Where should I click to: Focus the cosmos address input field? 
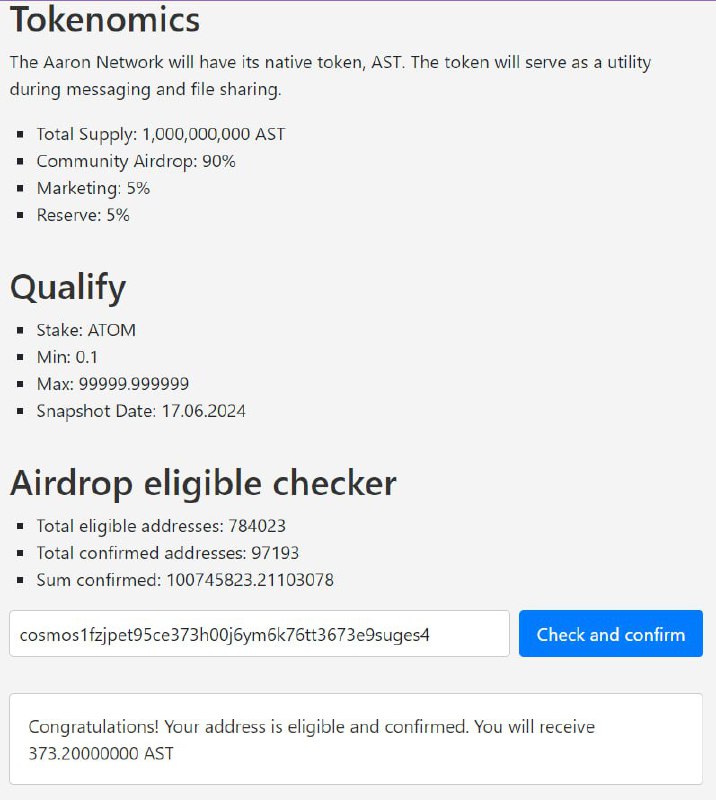(x=259, y=633)
